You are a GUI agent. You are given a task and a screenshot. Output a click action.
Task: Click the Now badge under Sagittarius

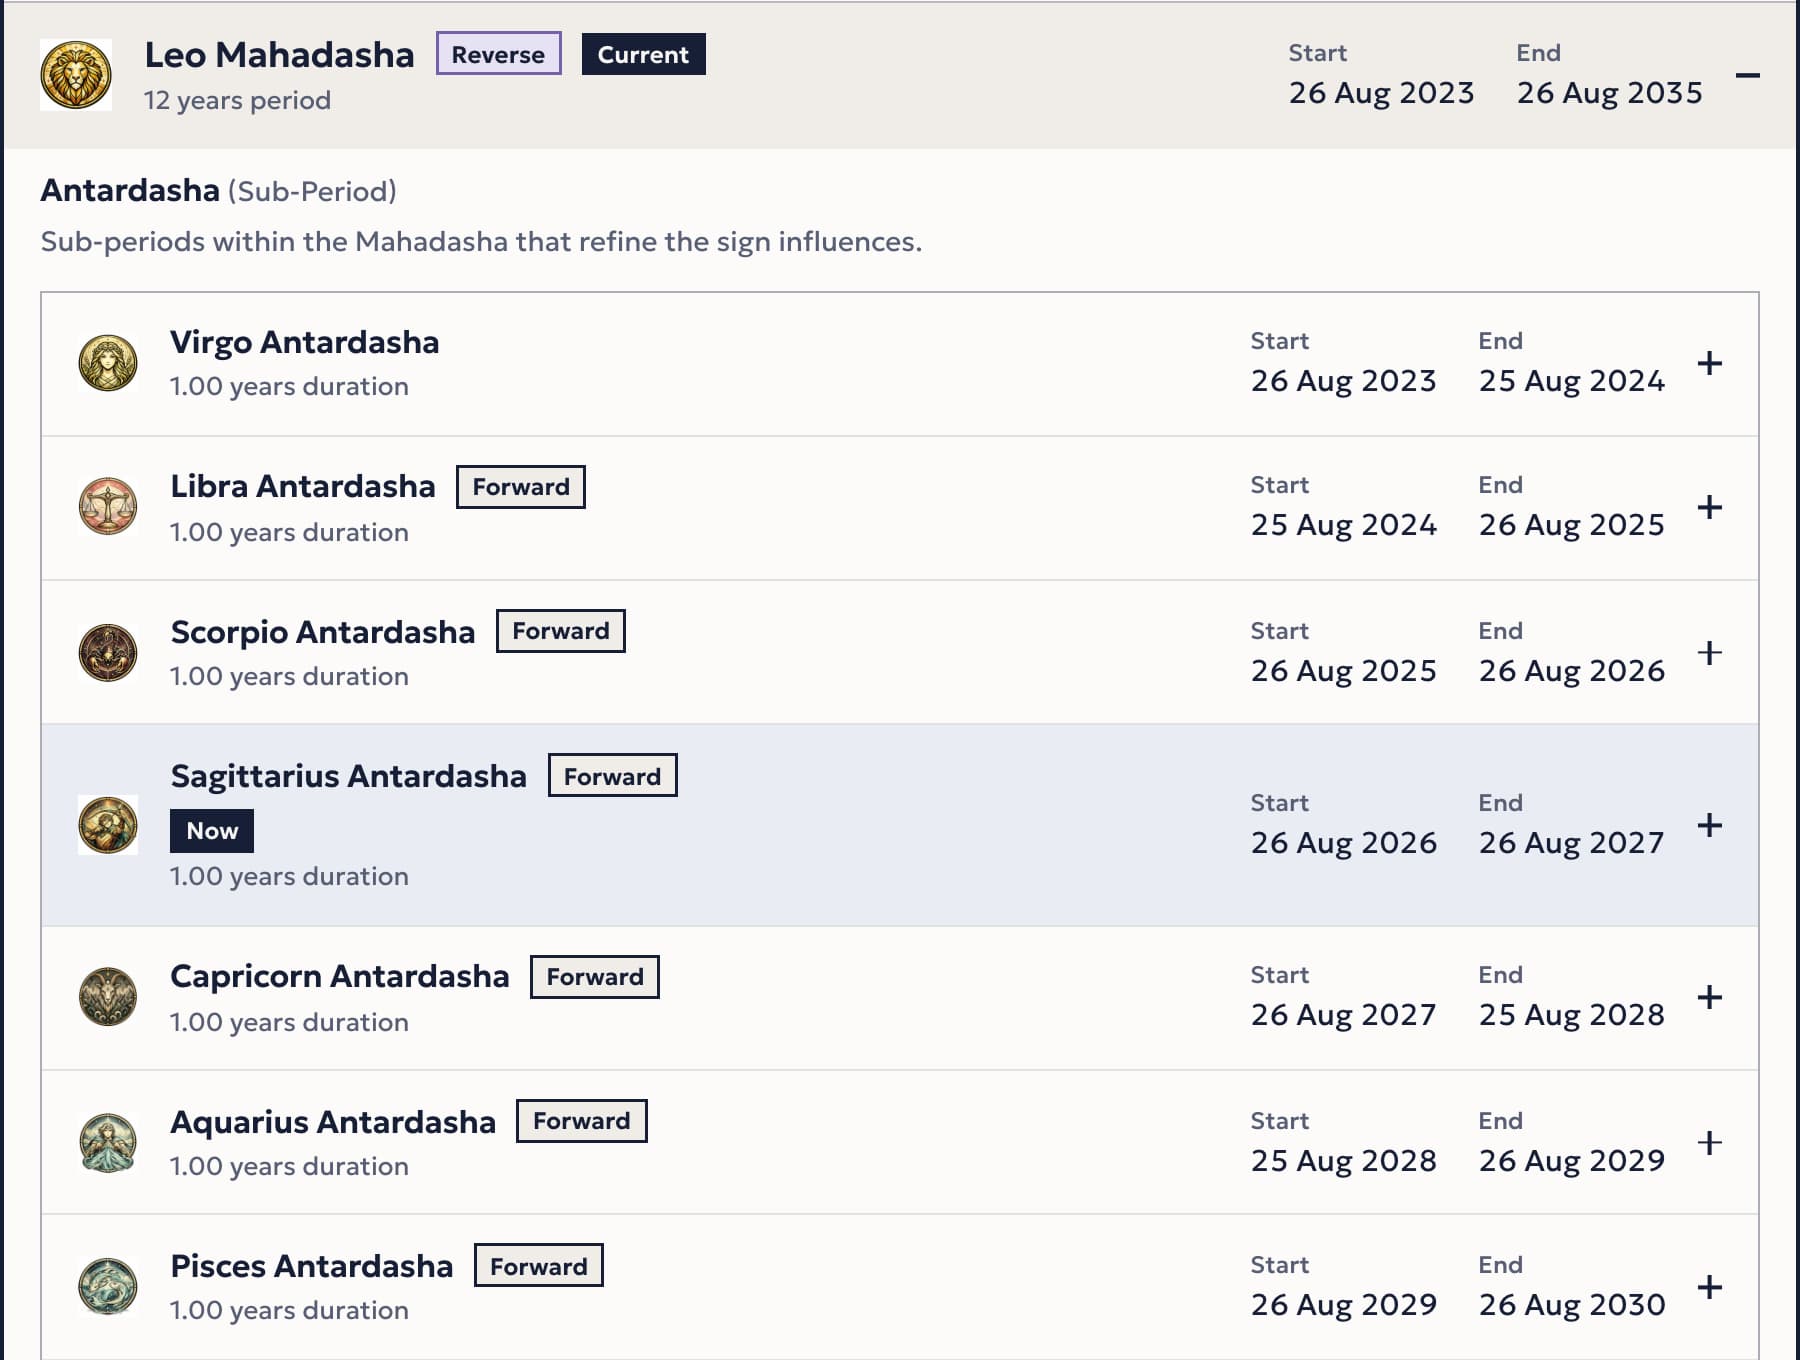pos(212,831)
